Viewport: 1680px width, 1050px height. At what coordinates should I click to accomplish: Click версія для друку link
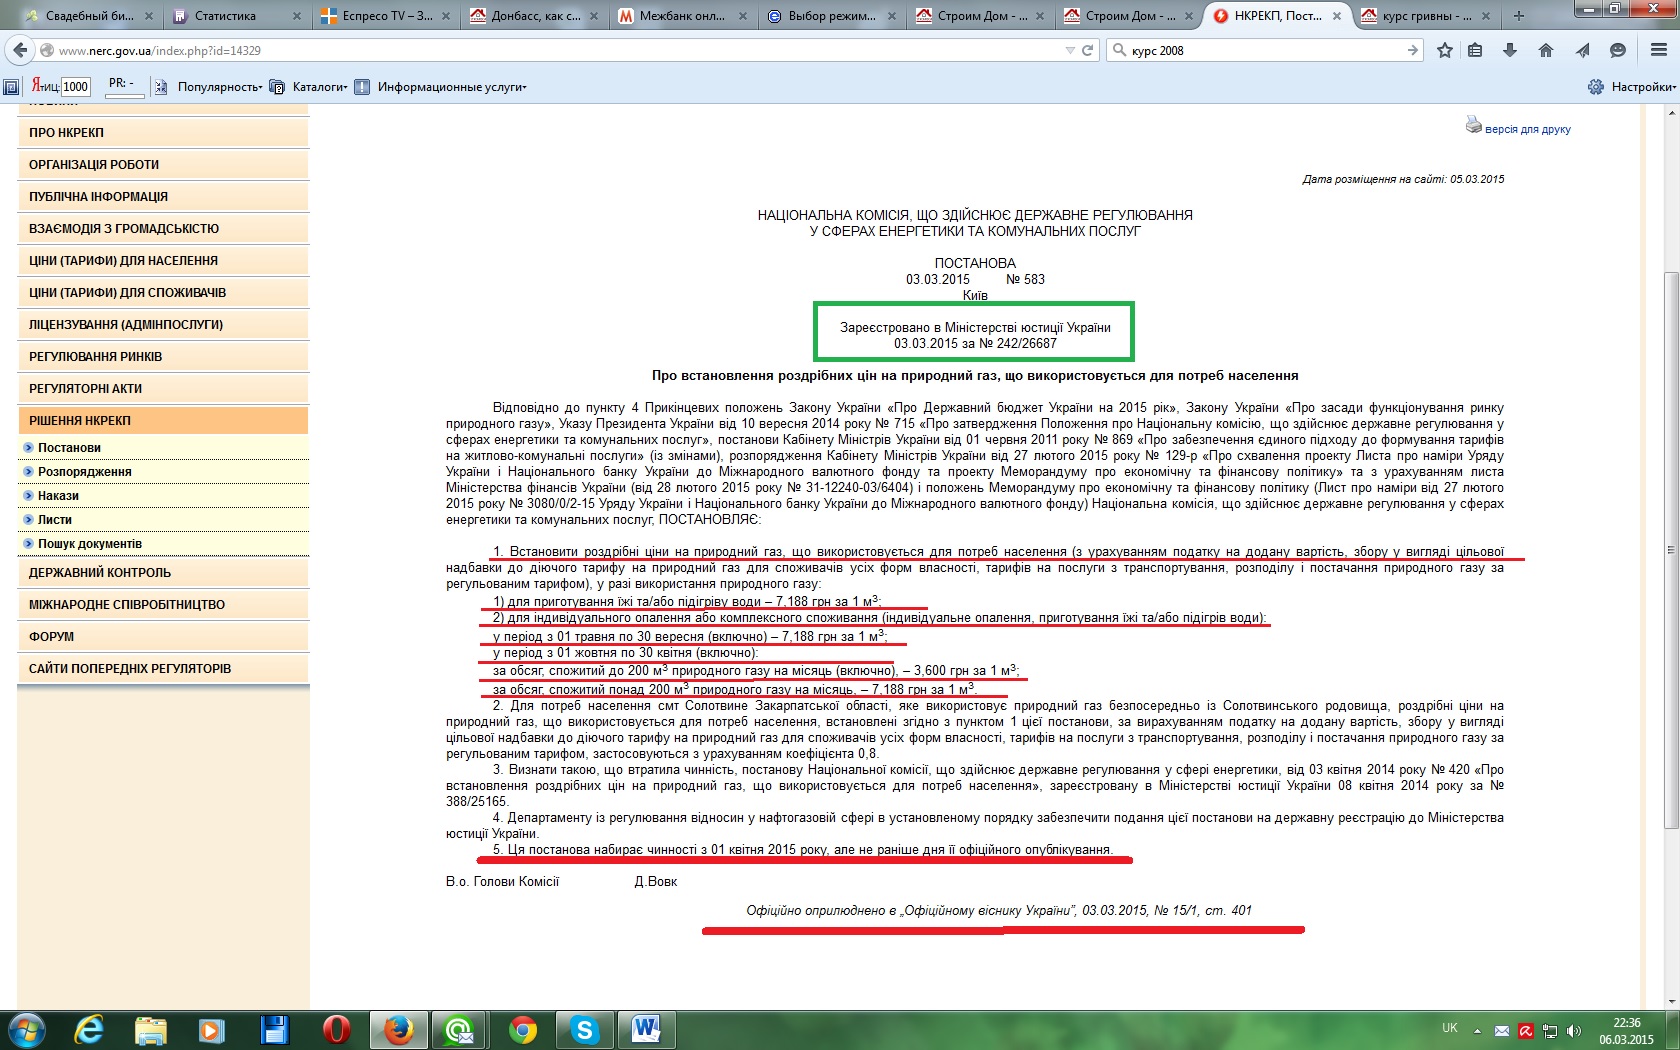click(x=1527, y=129)
